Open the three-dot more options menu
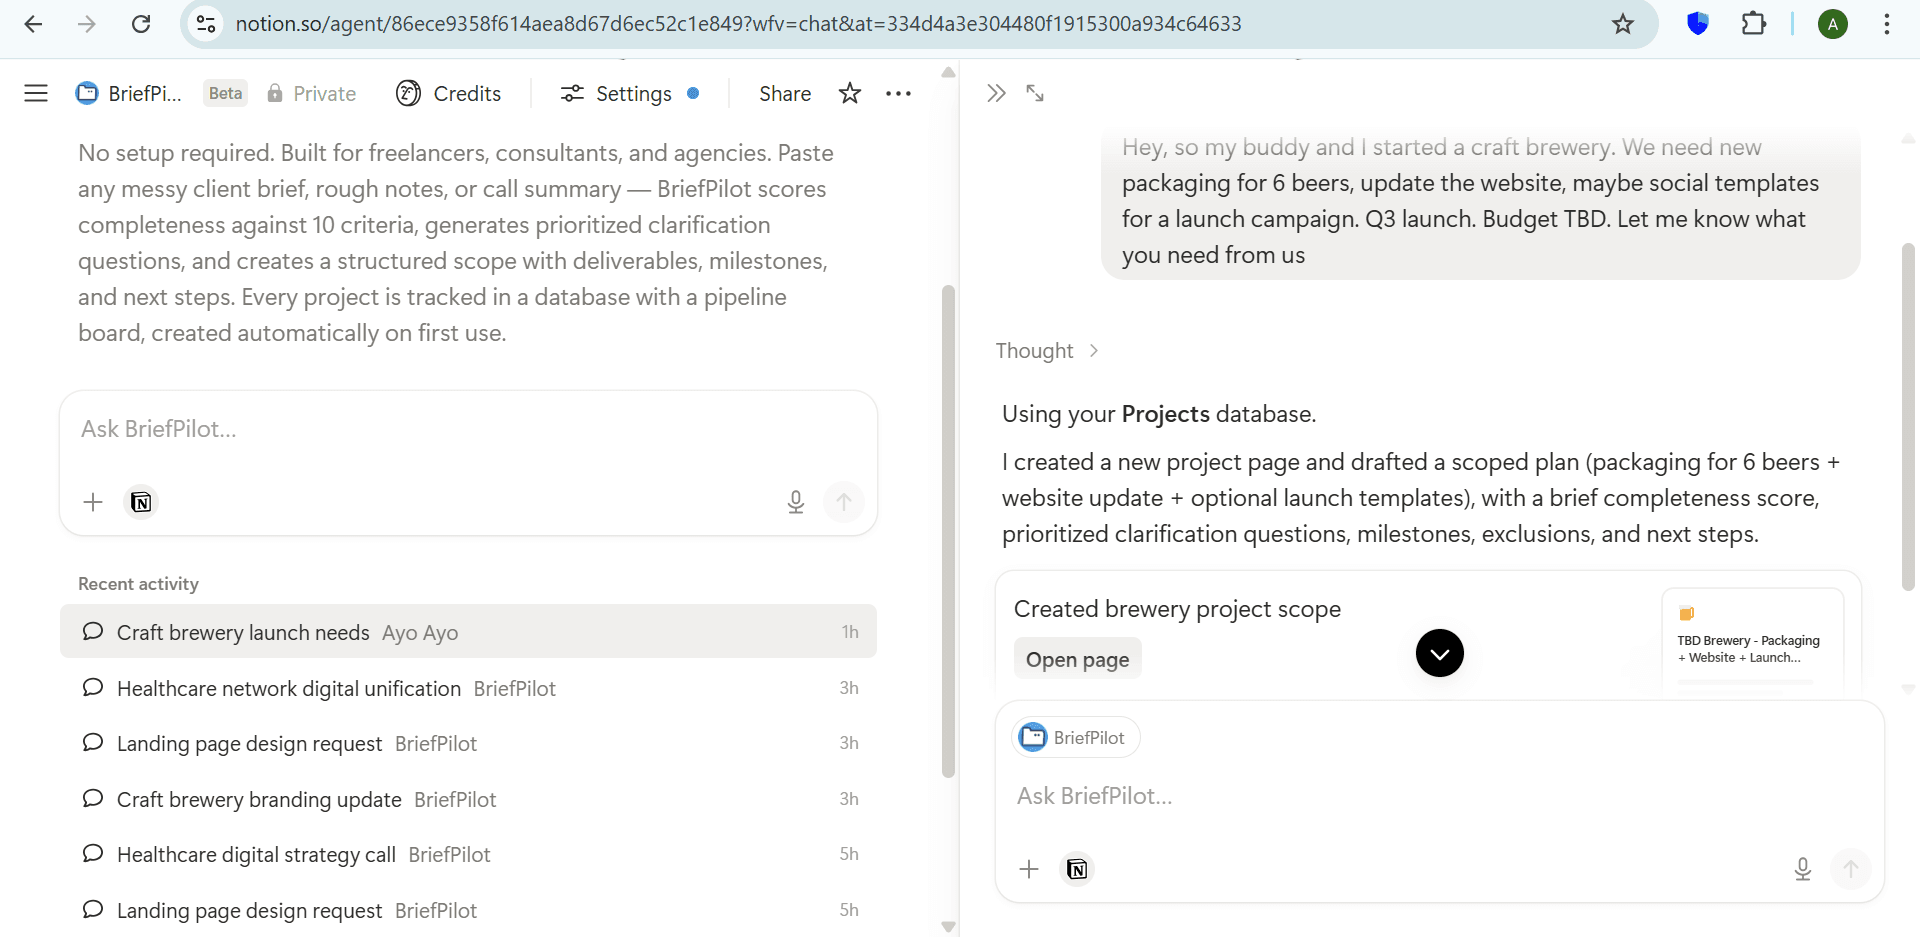This screenshot has height=937, width=1920. 898,93
